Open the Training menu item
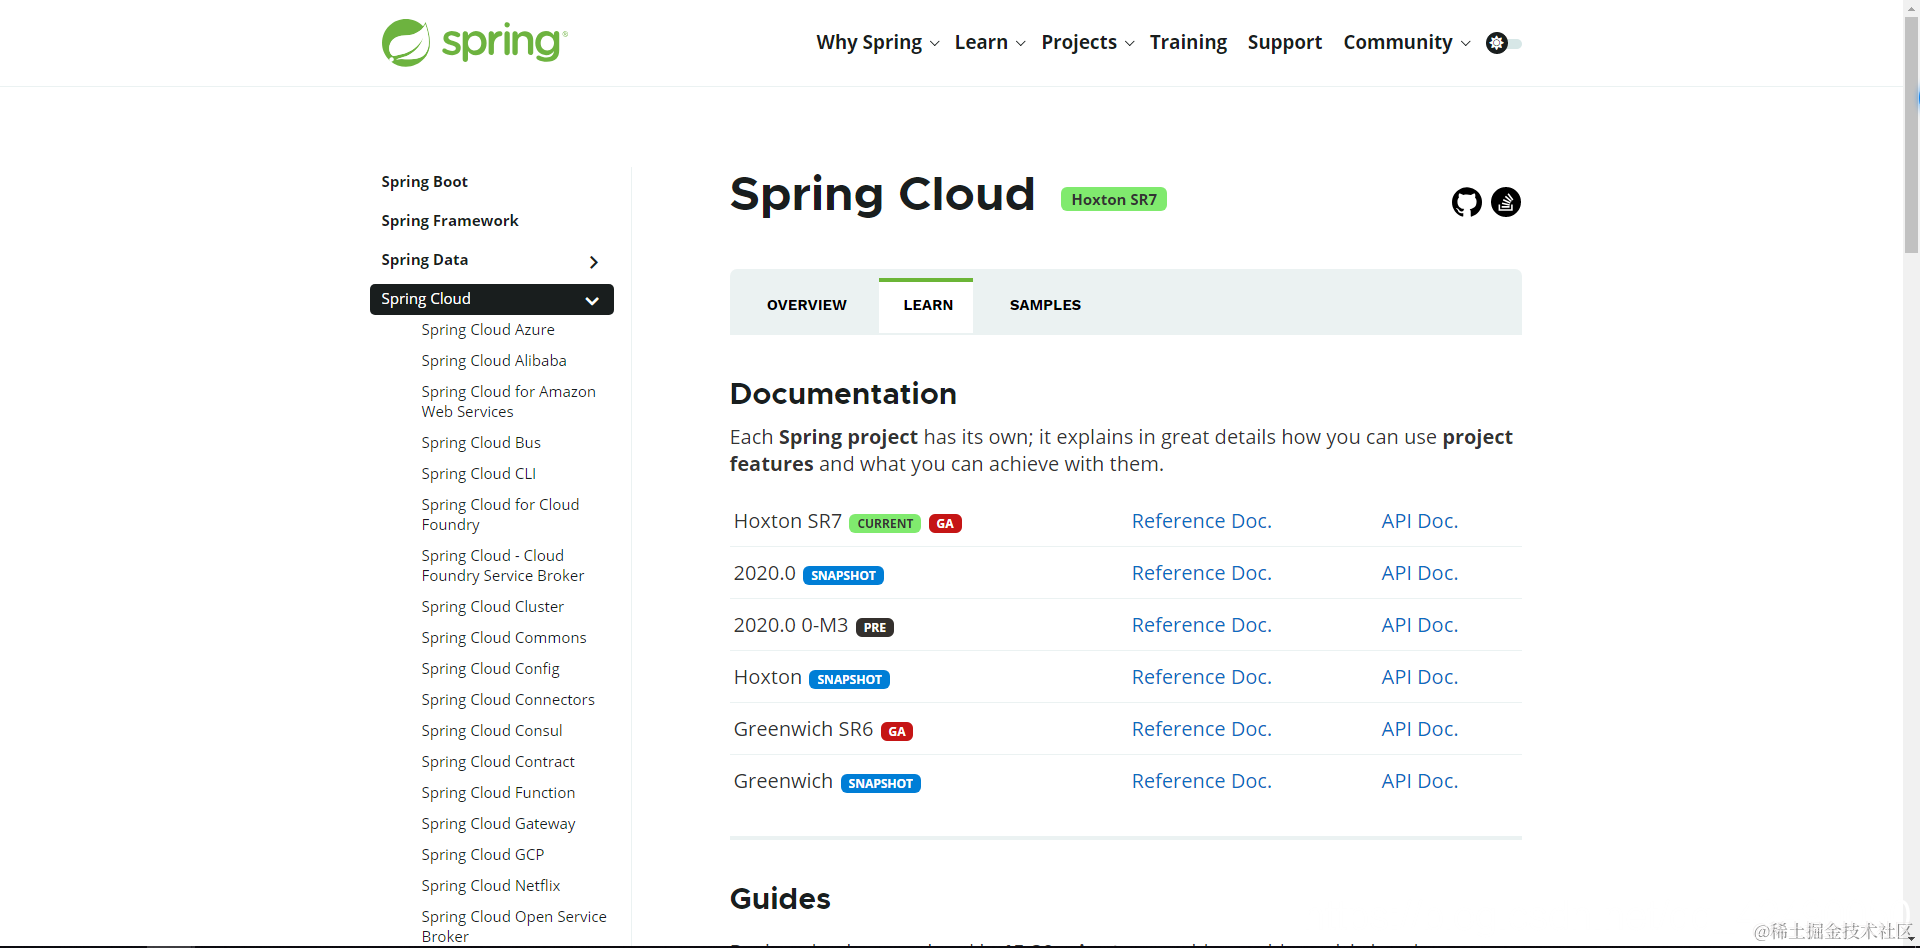The image size is (1920, 948). pos(1188,42)
